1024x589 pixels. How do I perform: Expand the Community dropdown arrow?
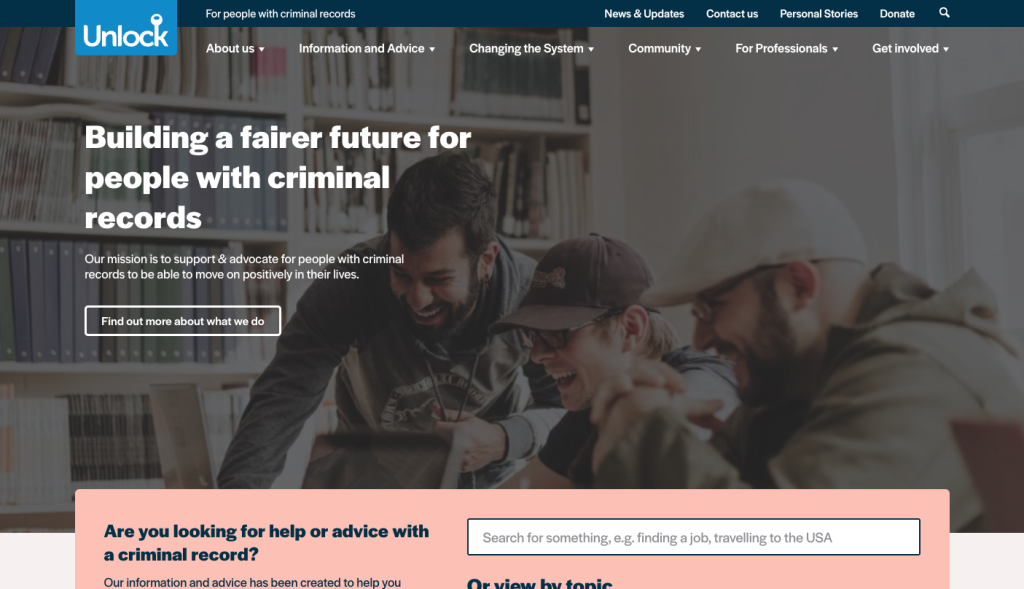coord(698,49)
